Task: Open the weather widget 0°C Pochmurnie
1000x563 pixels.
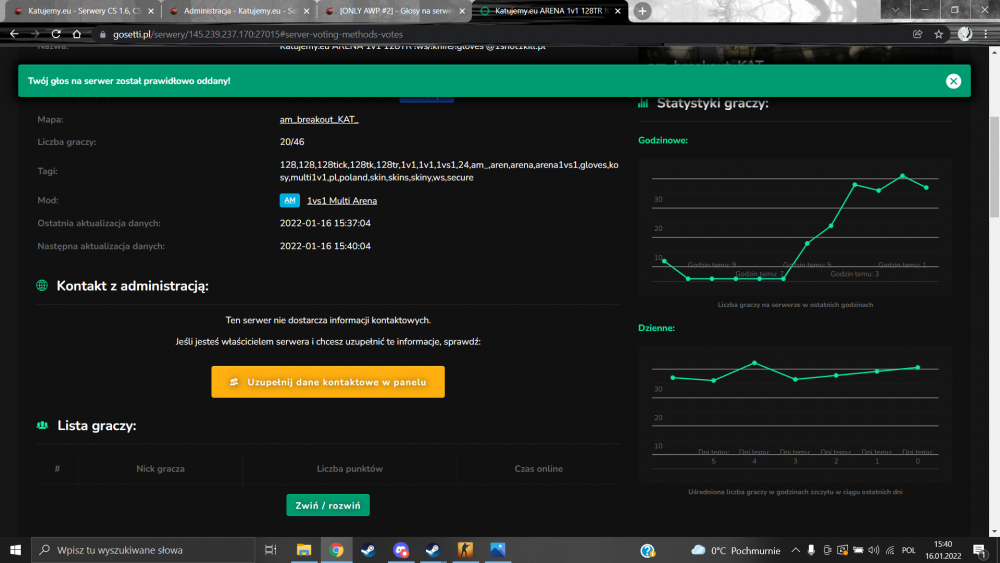Action: (x=735, y=550)
